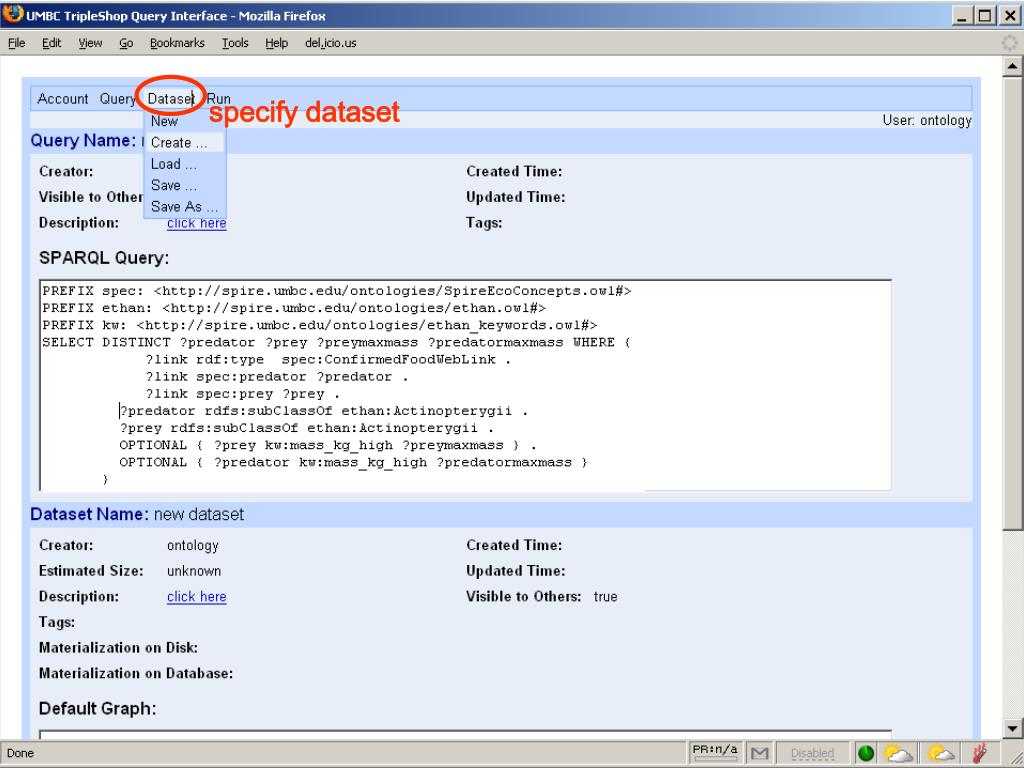Click the weather icon beside the red icon
The height and width of the screenshot is (768, 1024).
[941, 753]
